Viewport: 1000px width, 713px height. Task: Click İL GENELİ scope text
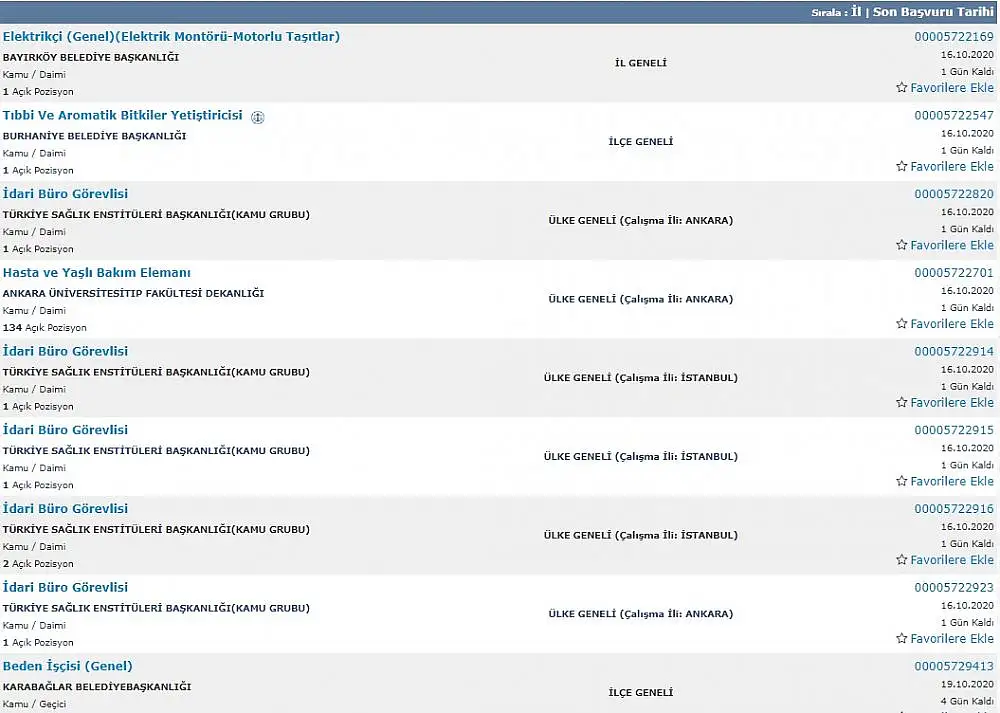tap(640, 62)
